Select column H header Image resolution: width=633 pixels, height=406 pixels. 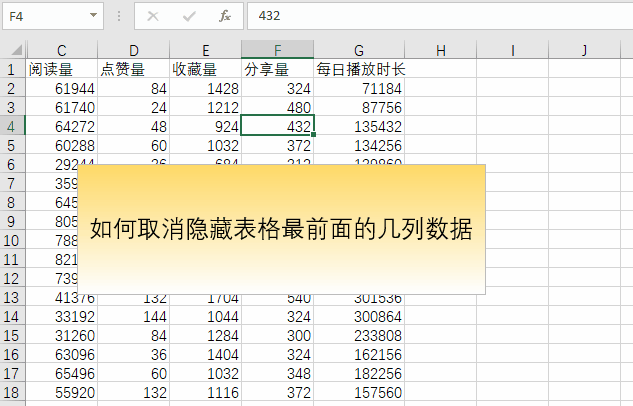(441, 50)
